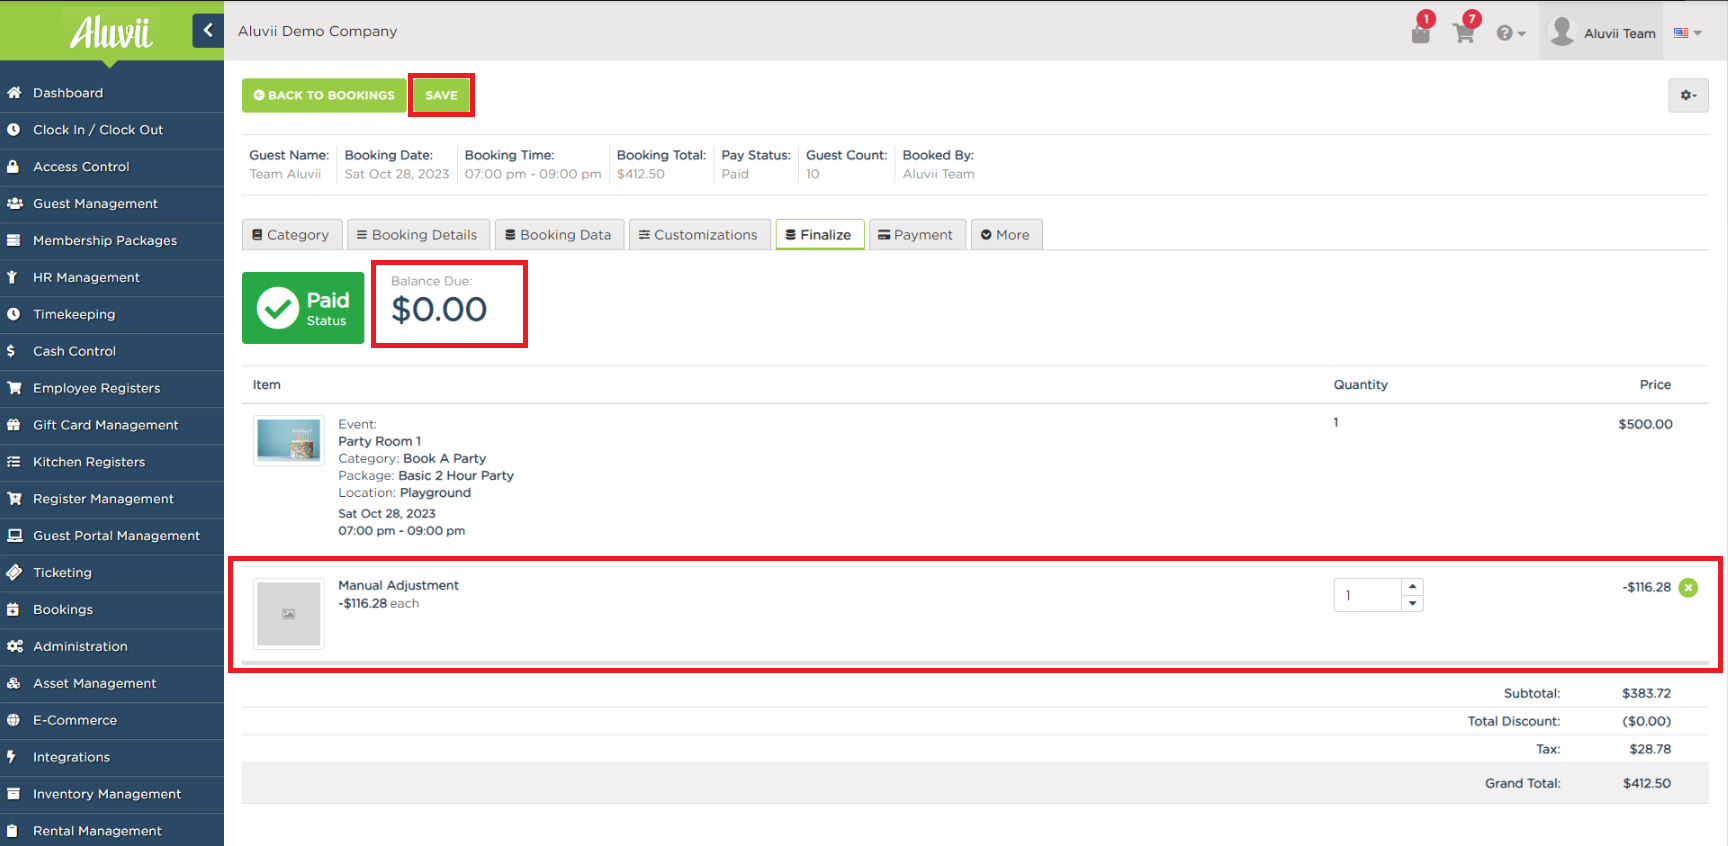This screenshot has width=1728, height=846.
Task: Click the Grand Total amount $412.50
Action: [x=1646, y=783]
